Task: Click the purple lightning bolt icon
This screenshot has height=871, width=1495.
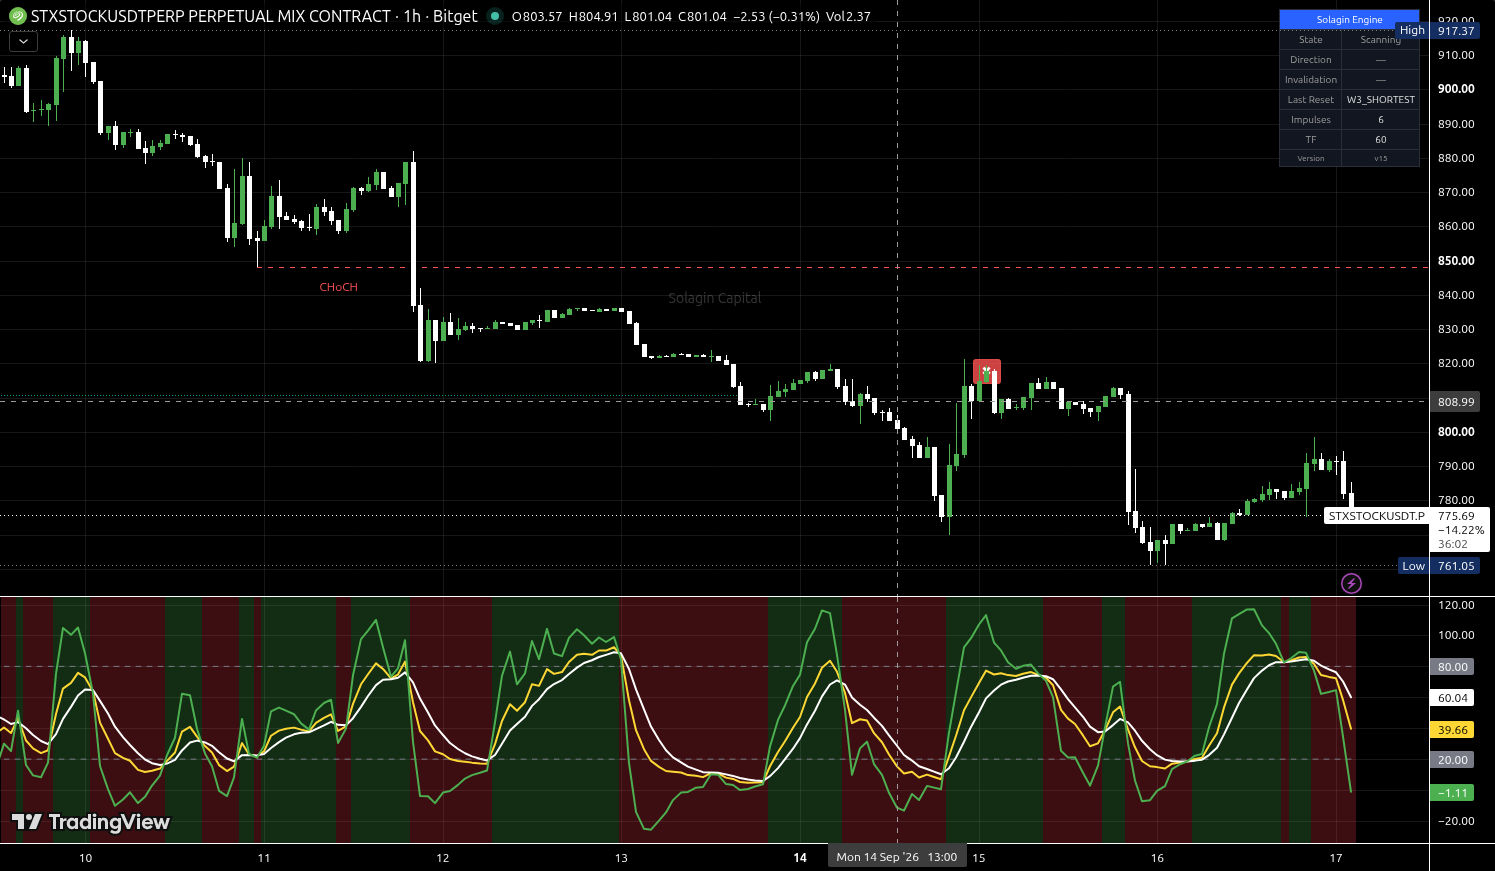Action: click(x=1351, y=583)
